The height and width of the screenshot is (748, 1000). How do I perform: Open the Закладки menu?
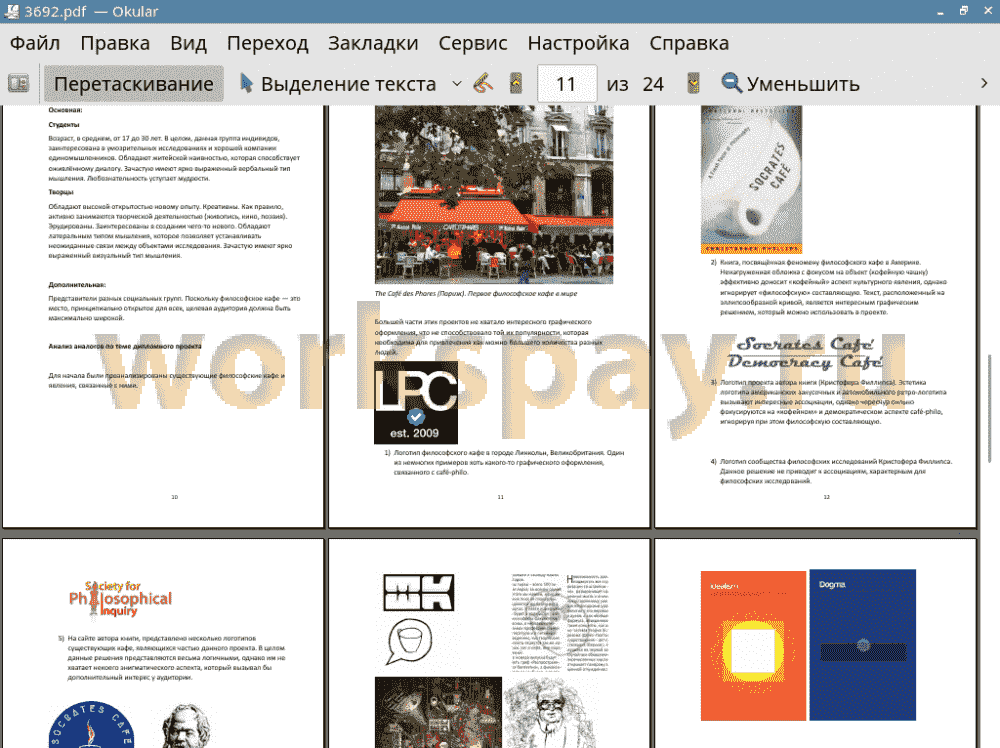(x=373, y=43)
